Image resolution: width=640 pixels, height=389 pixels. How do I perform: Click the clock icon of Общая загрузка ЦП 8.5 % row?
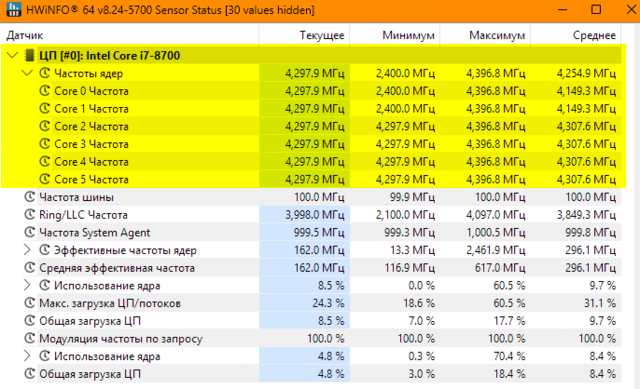click(x=29, y=320)
